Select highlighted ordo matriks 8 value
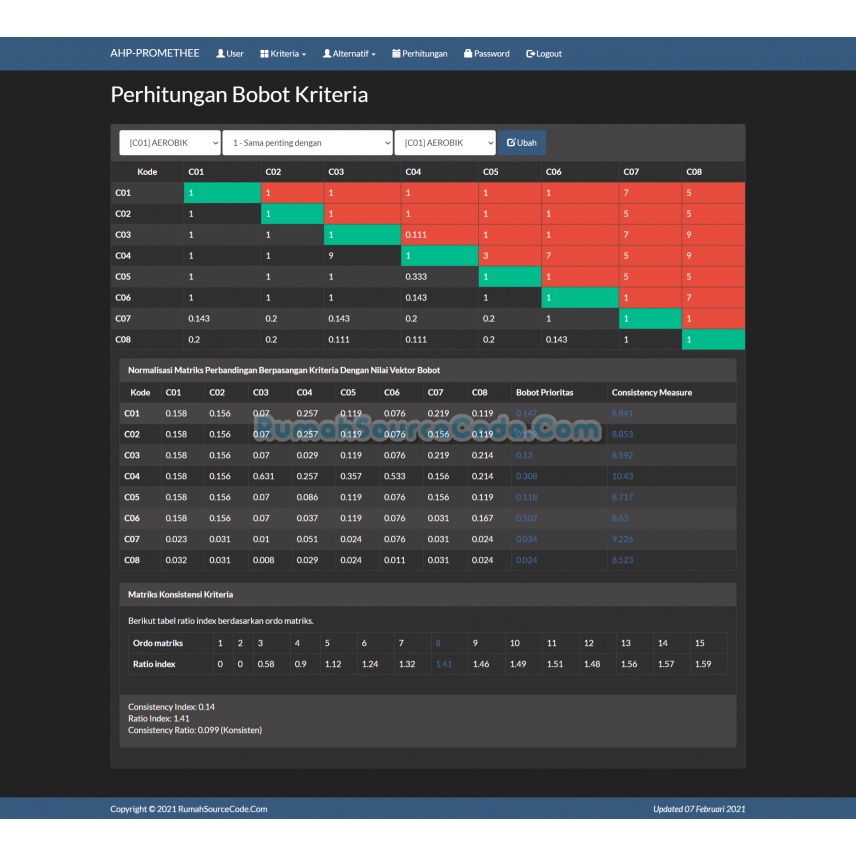Screen dimensions: 856x856 [438, 643]
